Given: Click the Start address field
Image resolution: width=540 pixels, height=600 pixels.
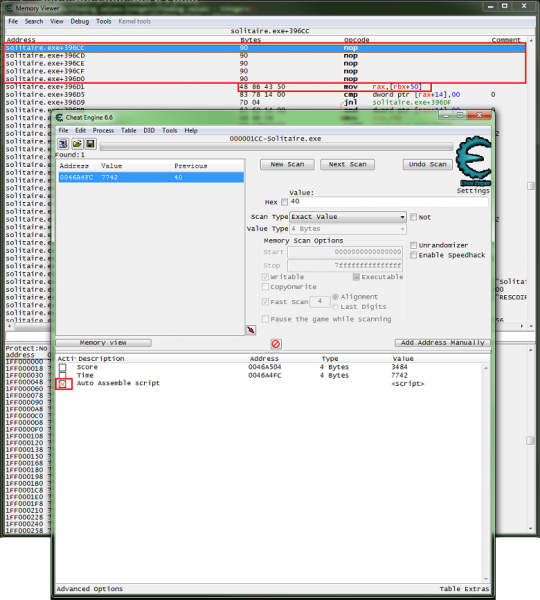Looking at the screenshot, I should pyautogui.click(x=345, y=252).
